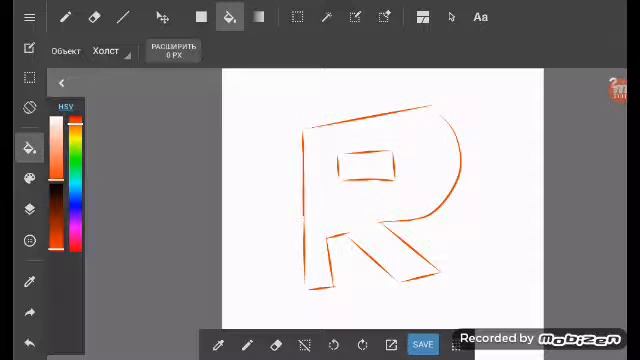Click the rotate canvas icon in sidebar
640x360 pixels.
click(29, 107)
